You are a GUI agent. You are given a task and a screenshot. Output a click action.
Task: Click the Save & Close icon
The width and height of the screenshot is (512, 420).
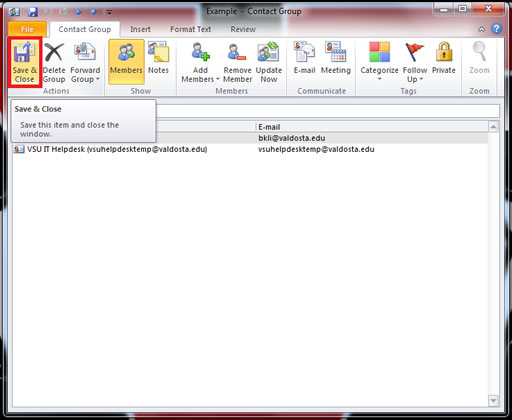[x=24, y=62]
